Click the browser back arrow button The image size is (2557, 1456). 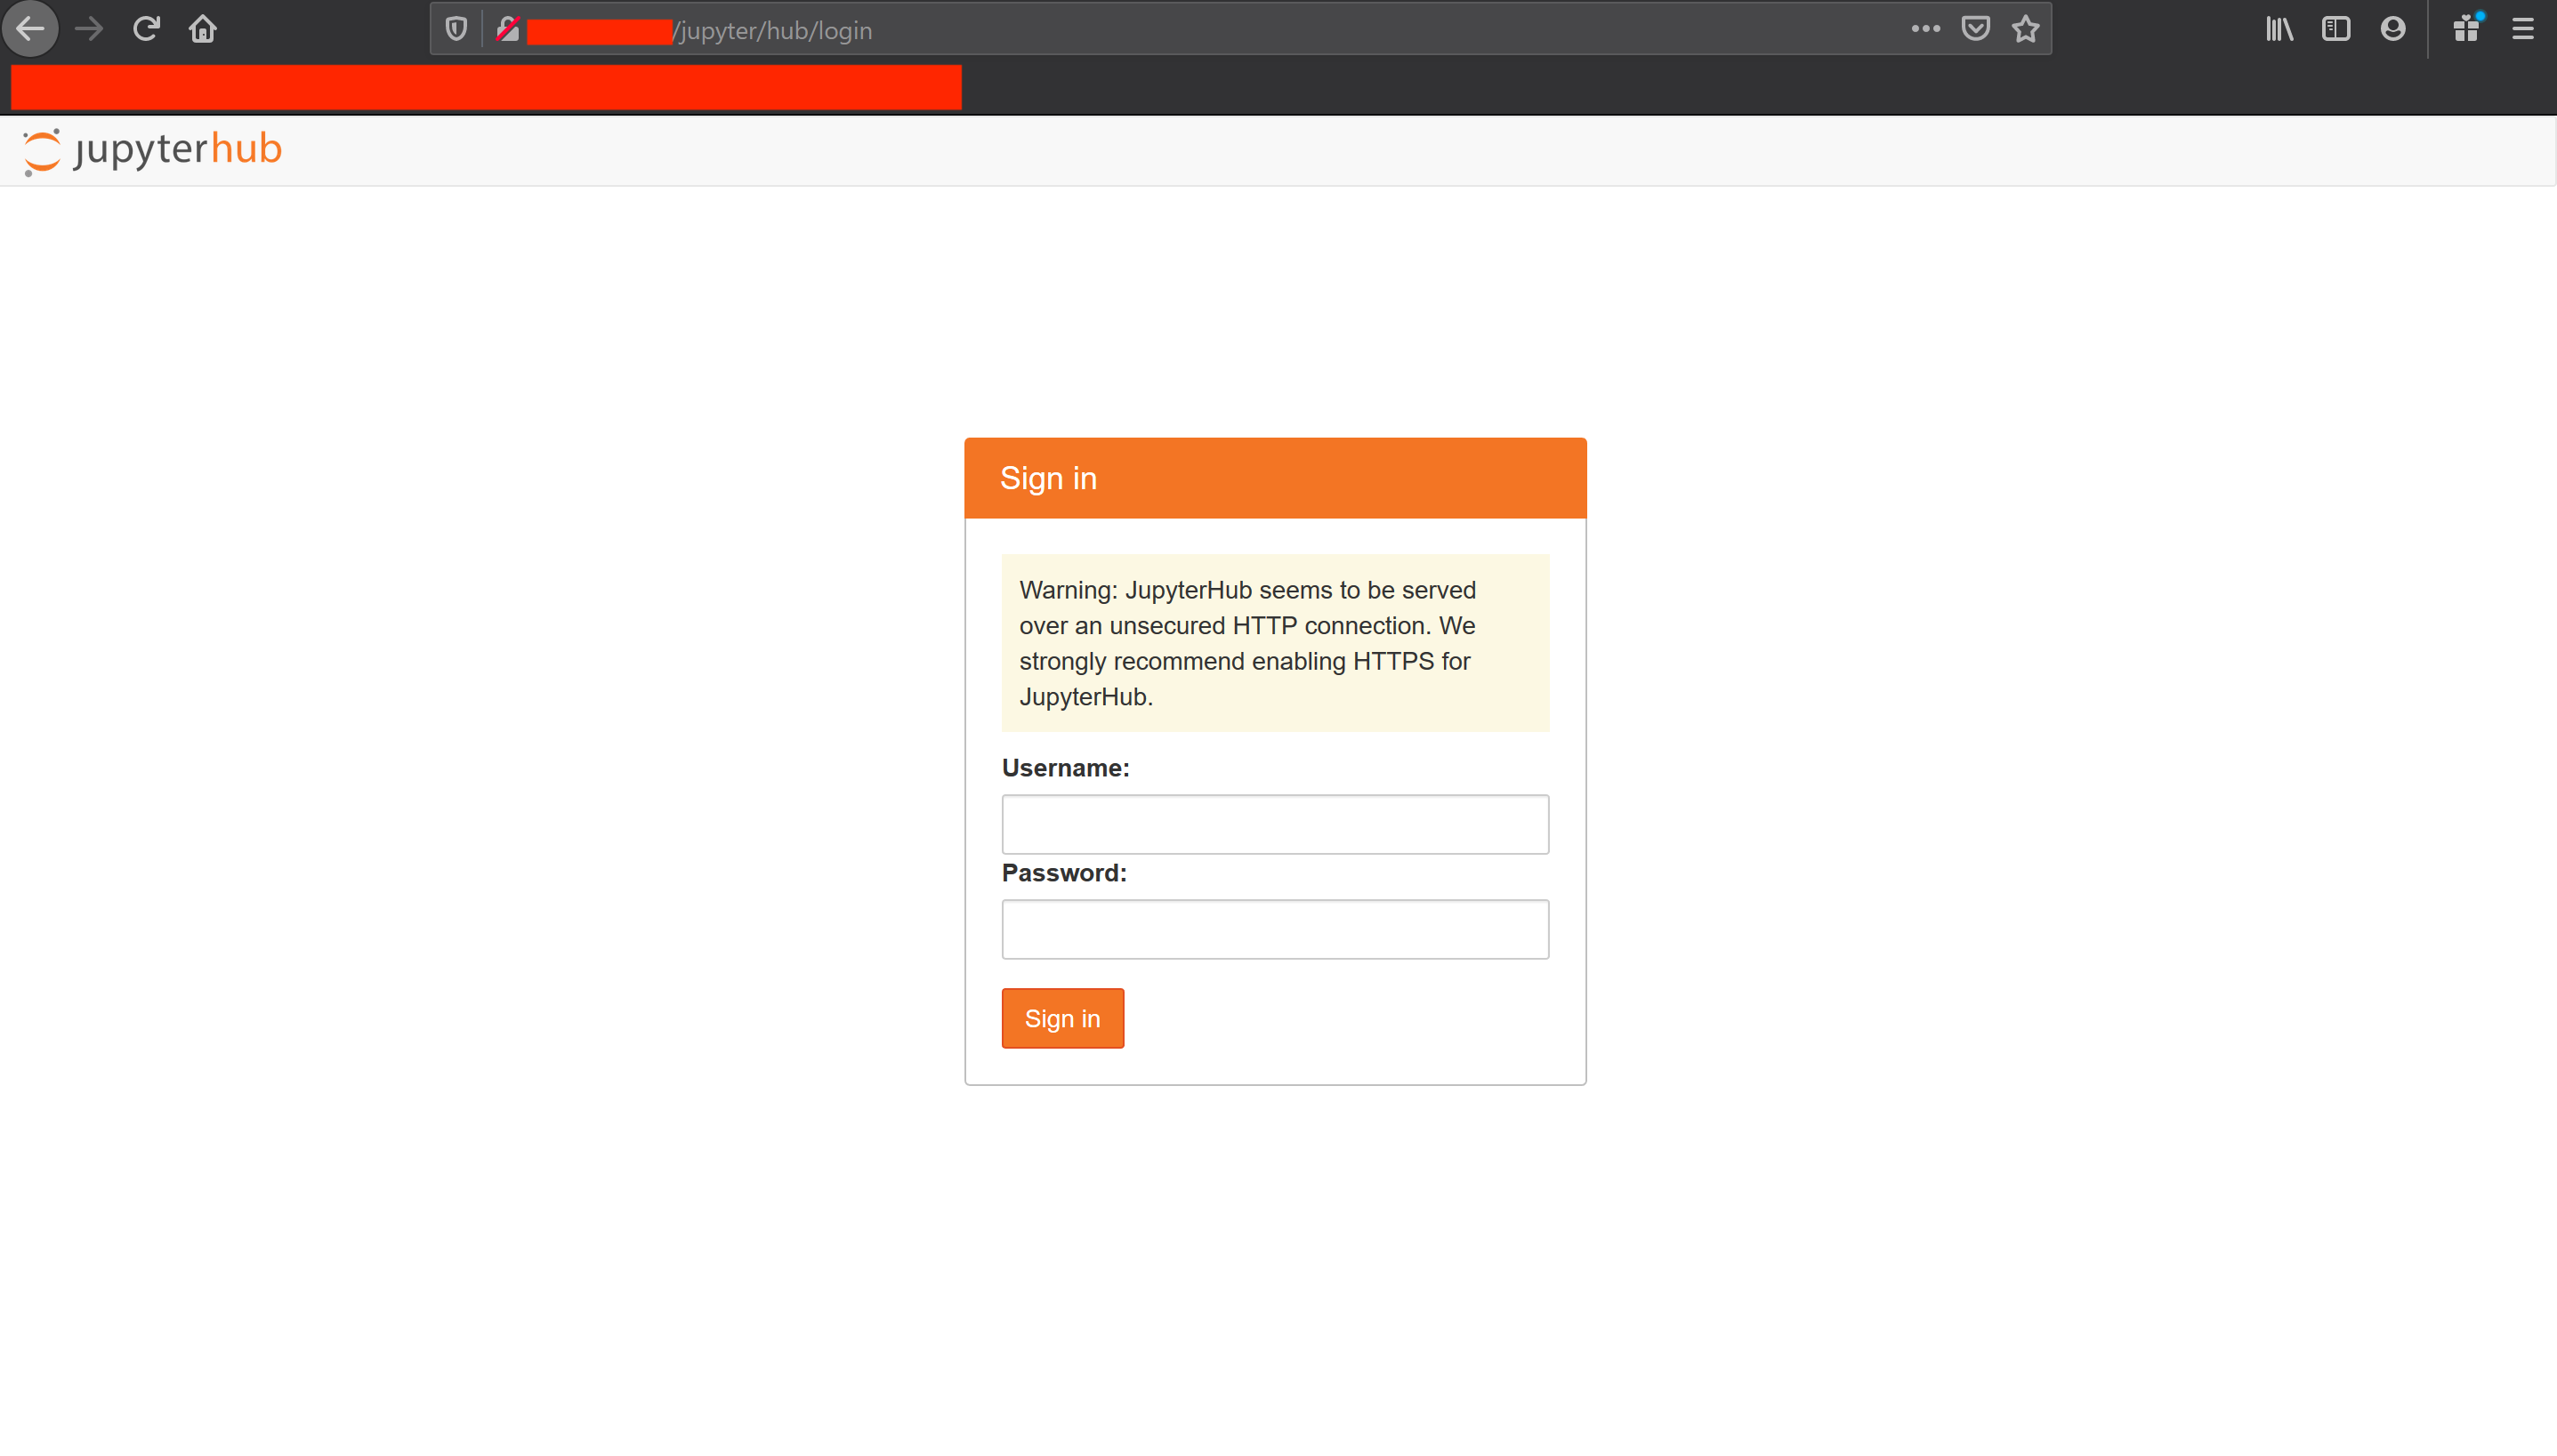pyautogui.click(x=30, y=29)
